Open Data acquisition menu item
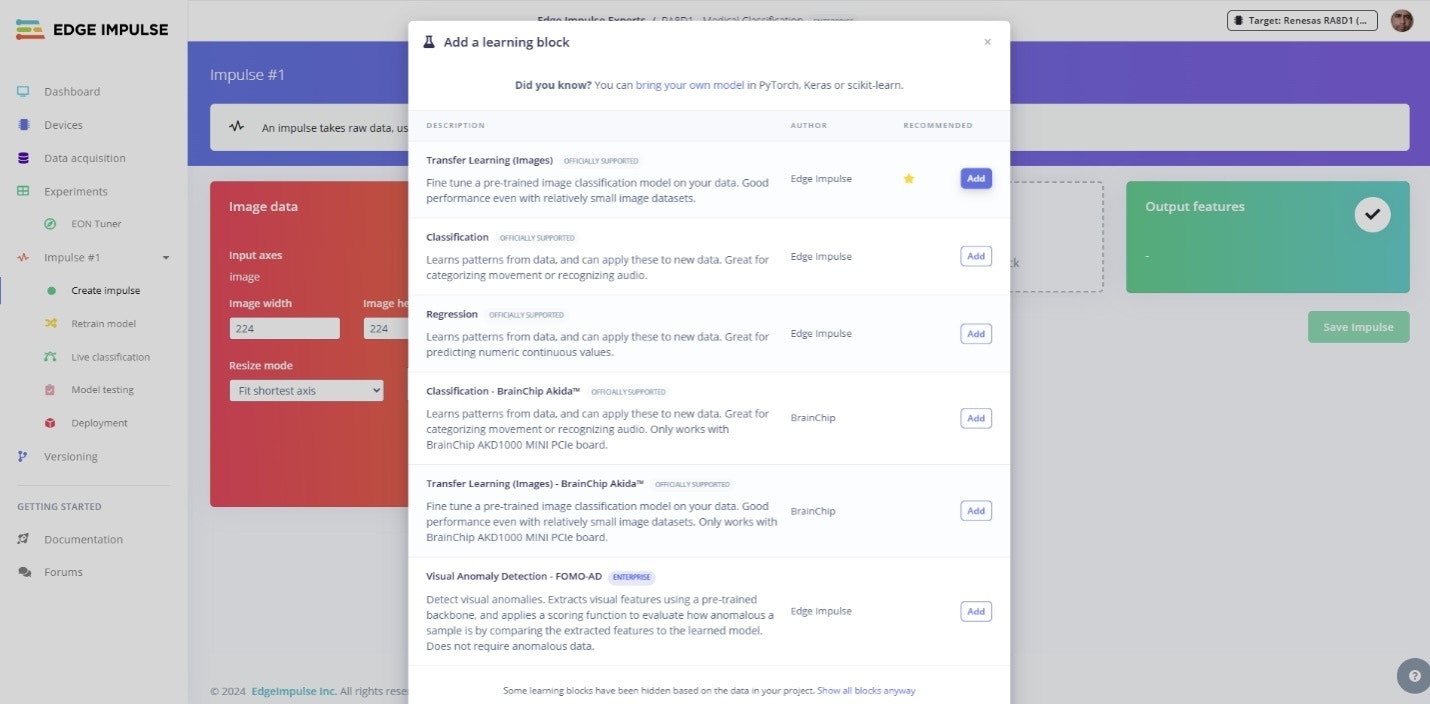Image resolution: width=1430 pixels, height=704 pixels. coord(85,158)
